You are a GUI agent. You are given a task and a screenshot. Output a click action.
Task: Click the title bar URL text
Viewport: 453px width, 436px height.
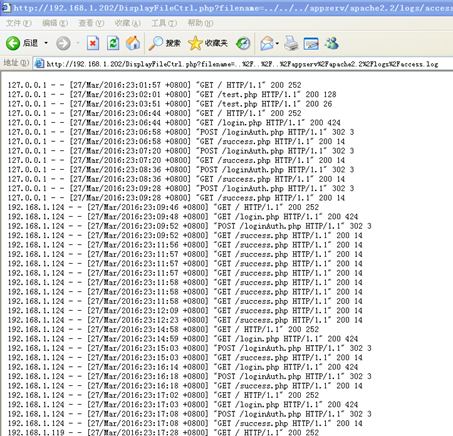click(x=233, y=7)
